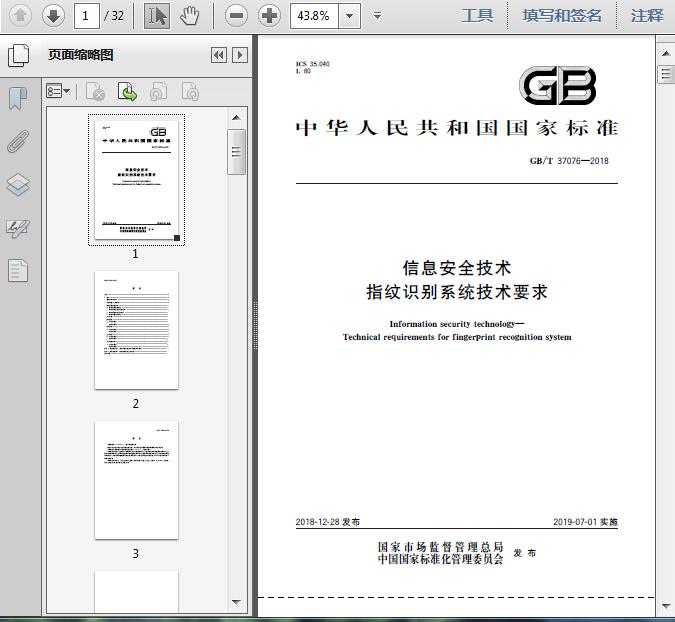Screen dimensions: 675x622
Task: Open the bookmarks panel
Action: point(18,98)
